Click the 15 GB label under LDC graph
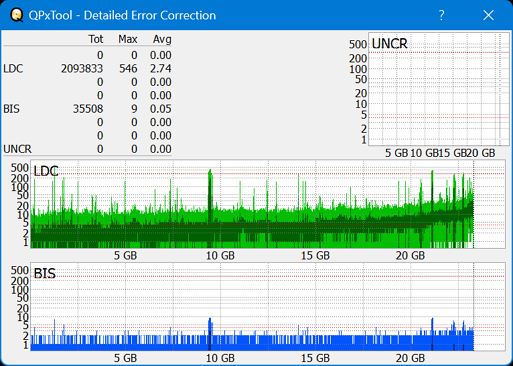513x366 pixels. point(315,256)
